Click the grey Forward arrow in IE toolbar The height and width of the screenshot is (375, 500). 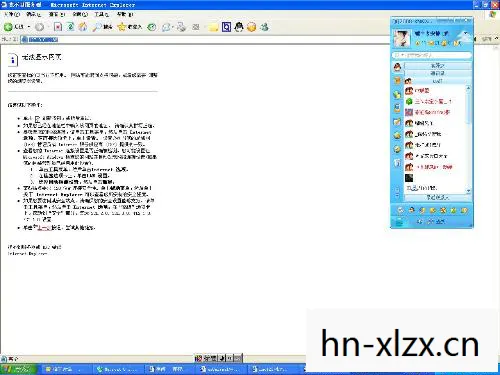coord(39,27)
